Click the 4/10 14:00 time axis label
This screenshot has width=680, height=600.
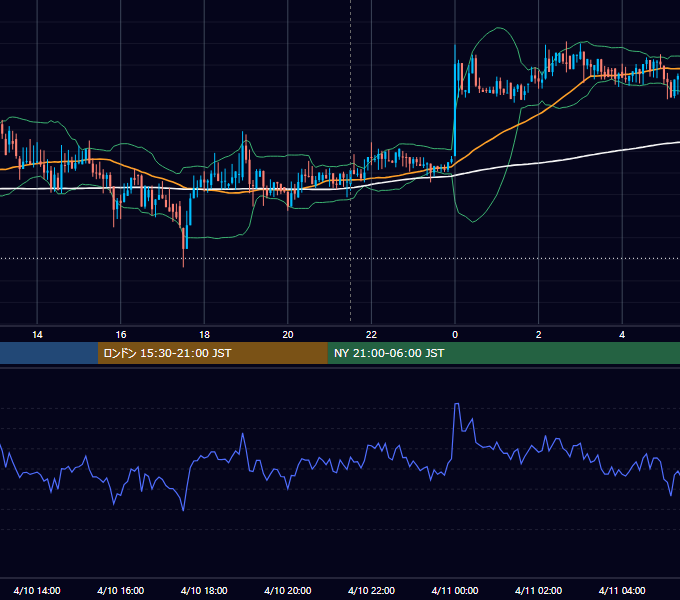coord(37,590)
